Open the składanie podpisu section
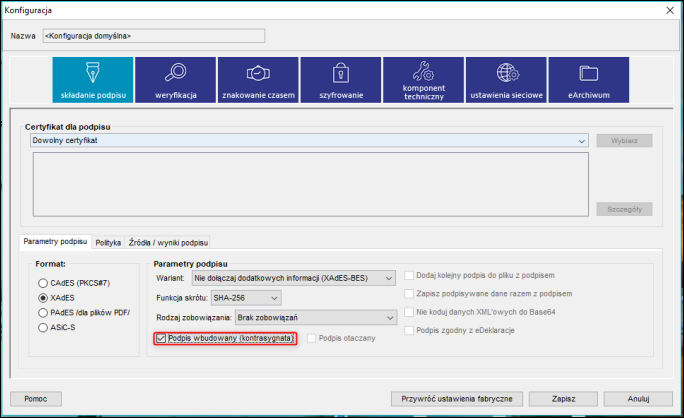Image resolution: width=684 pixels, height=418 pixels. (93, 80)
